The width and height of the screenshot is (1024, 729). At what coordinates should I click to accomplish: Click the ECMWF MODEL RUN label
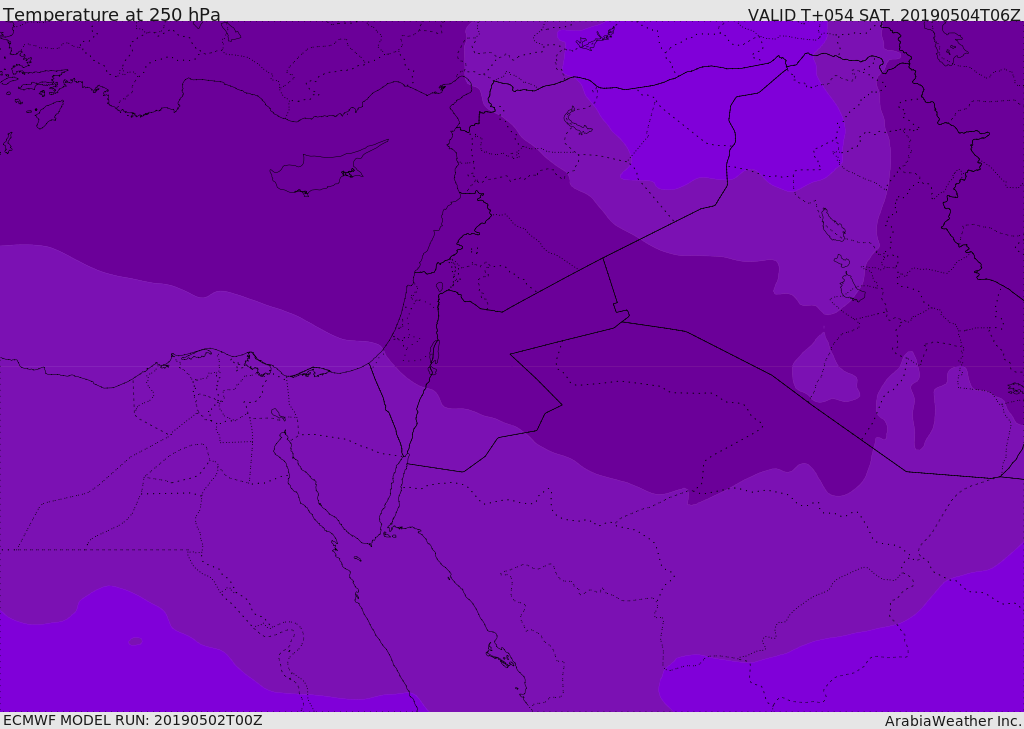pos(132,720)
